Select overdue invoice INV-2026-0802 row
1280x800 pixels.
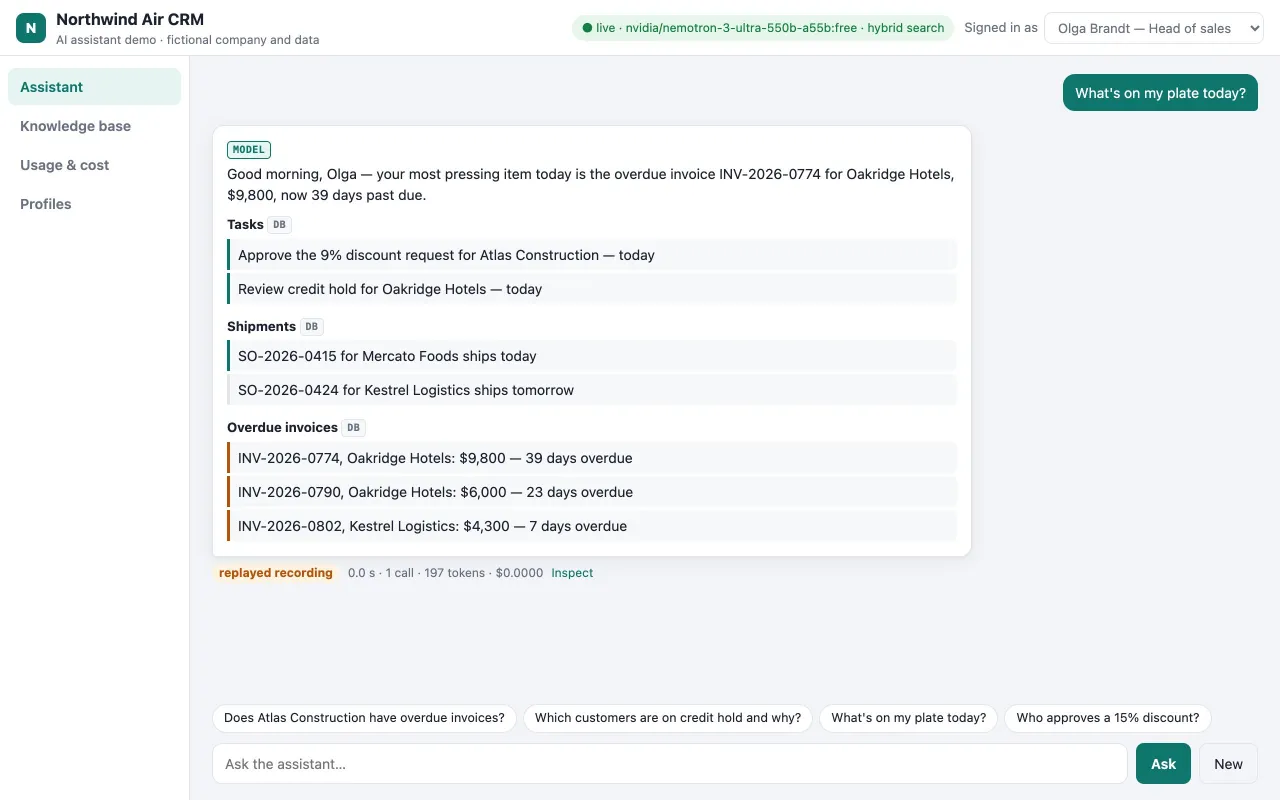click(592, 526)
